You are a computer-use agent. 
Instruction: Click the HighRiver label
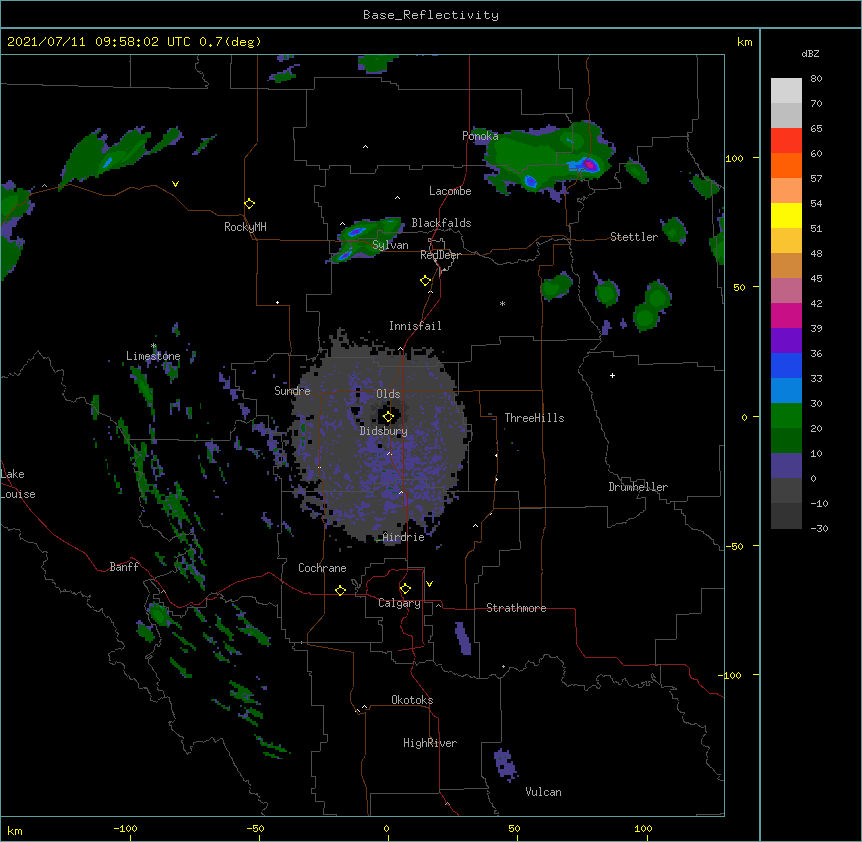430,743
